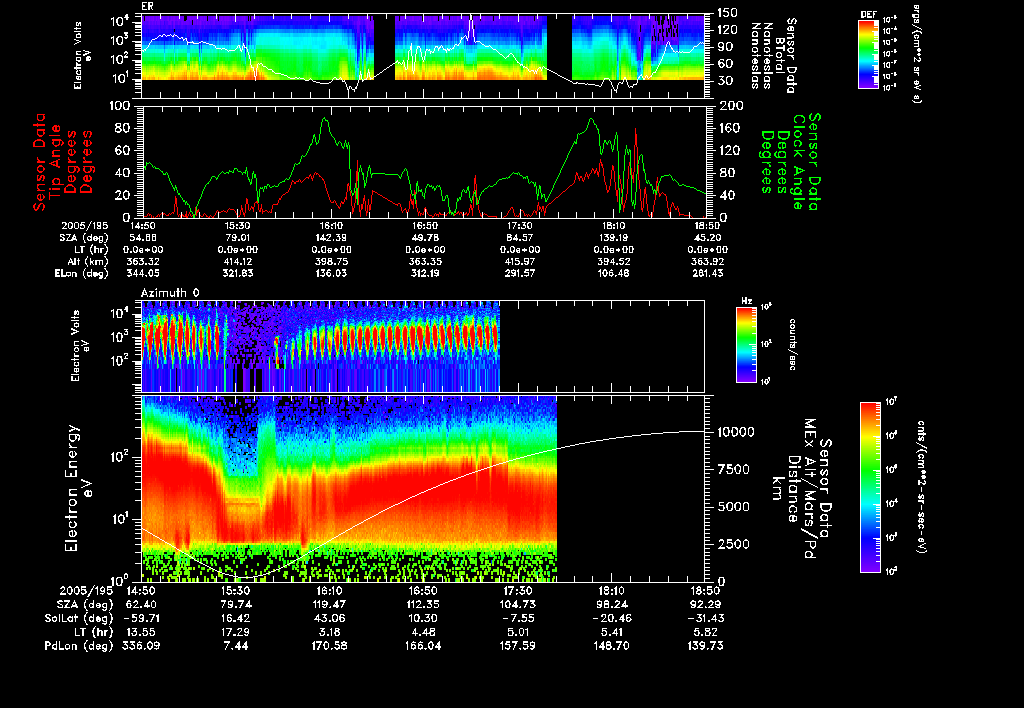Click ELon value 344.05
Image resolution: width=1024 pixels, height=708 pixels.
coord(143,273)
